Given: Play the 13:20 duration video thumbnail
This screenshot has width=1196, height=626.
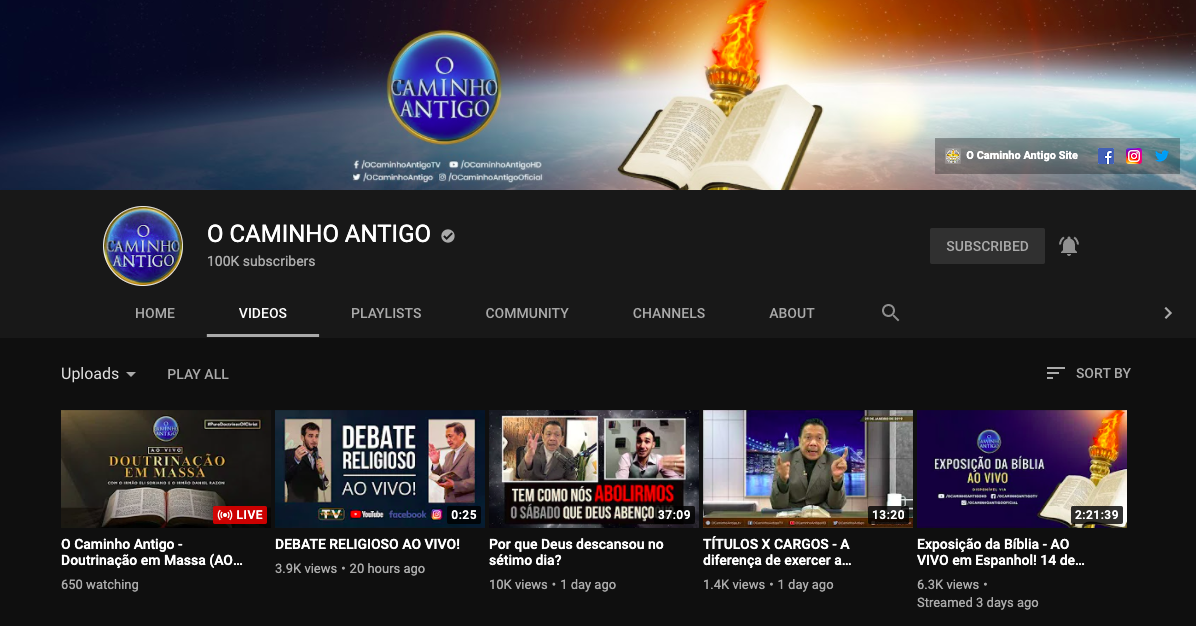Looking at the screenshot, I should click(x=808, y=469).
